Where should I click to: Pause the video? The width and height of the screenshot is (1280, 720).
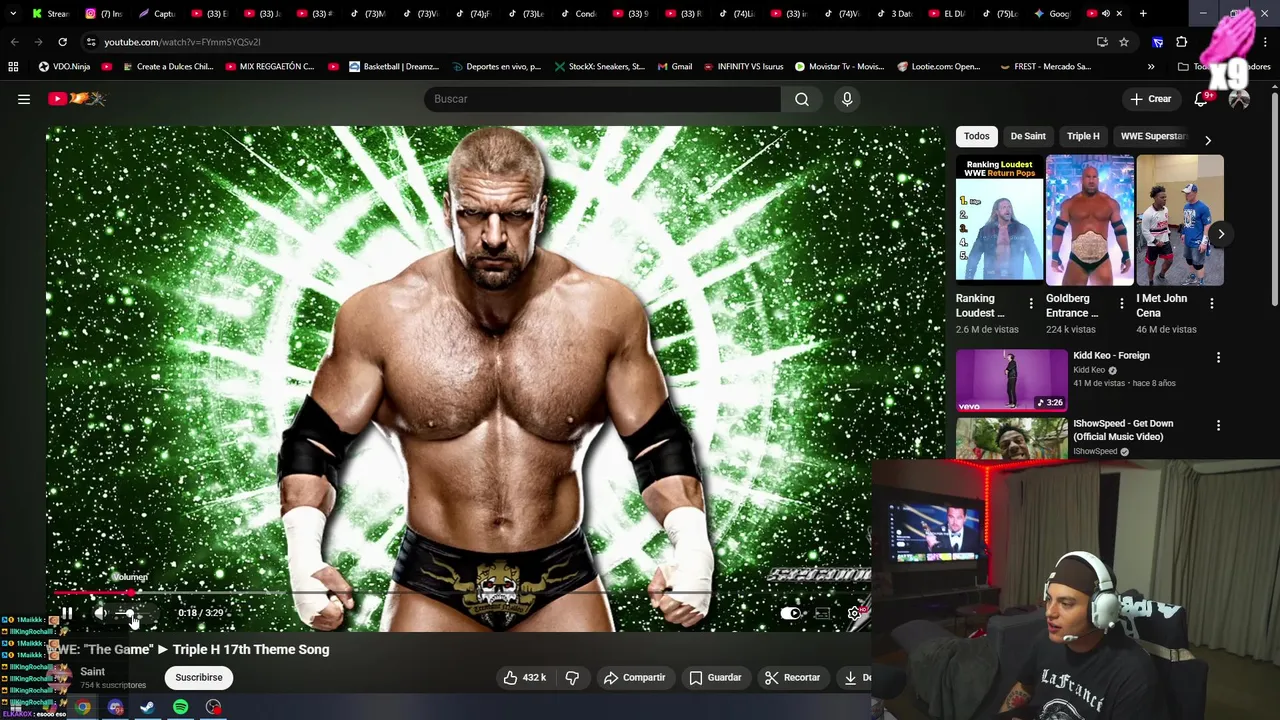point(67,613)
